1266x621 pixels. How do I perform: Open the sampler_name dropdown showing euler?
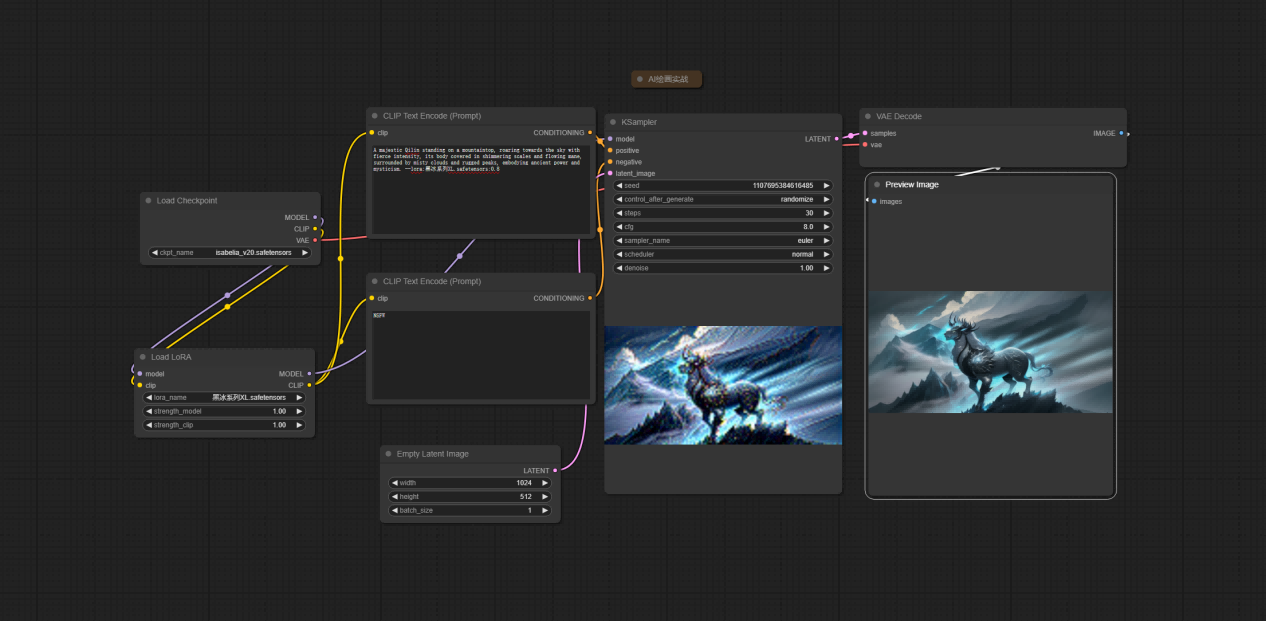[722, 241]
